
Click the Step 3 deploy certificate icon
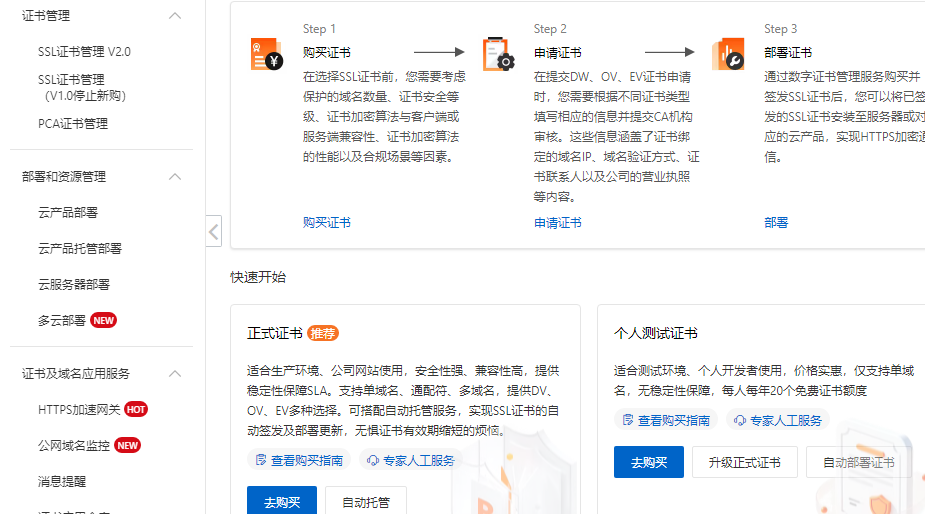[x=728, y=54]
